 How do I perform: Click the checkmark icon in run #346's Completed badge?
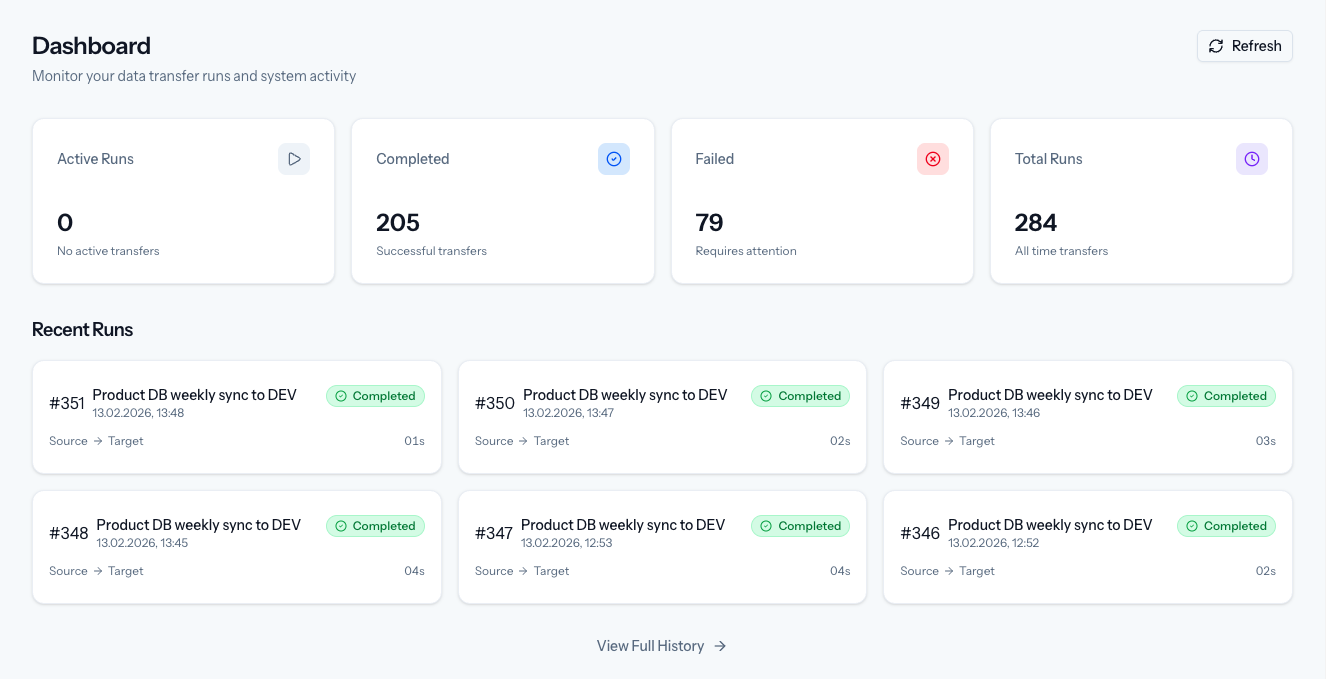point(1194,526)
